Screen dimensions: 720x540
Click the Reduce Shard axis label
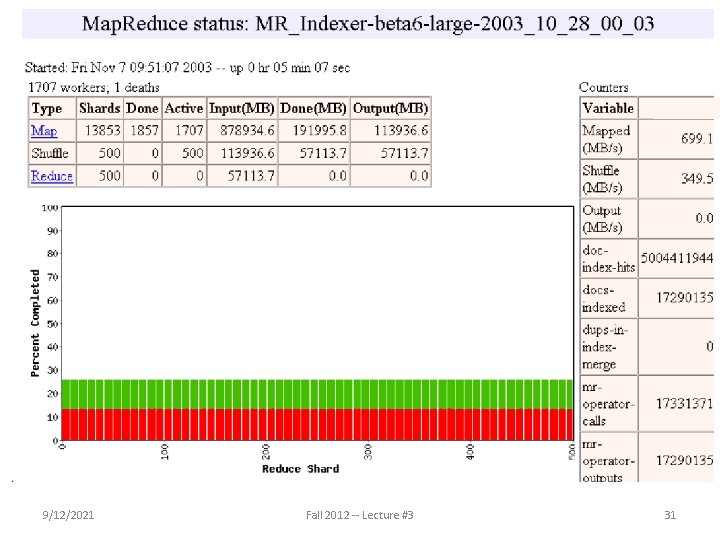click(x=300, y=469)
